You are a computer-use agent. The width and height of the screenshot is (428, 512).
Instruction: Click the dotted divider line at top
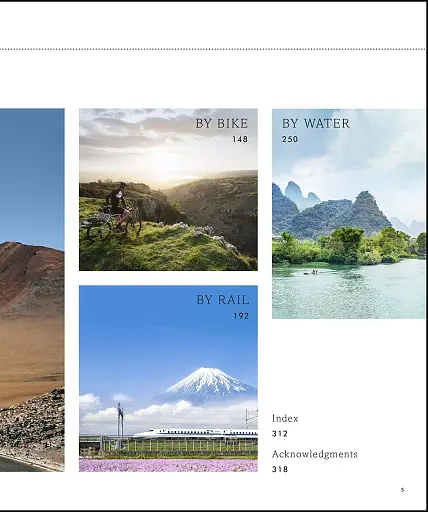(213, 49)
